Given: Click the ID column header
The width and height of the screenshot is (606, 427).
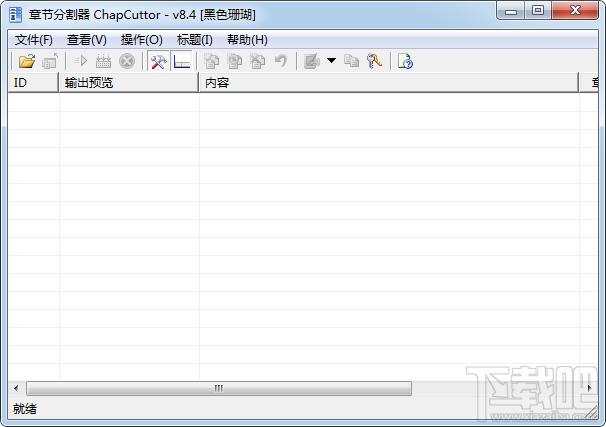Looking at the screenshot, I should click(x=33, y=82).
